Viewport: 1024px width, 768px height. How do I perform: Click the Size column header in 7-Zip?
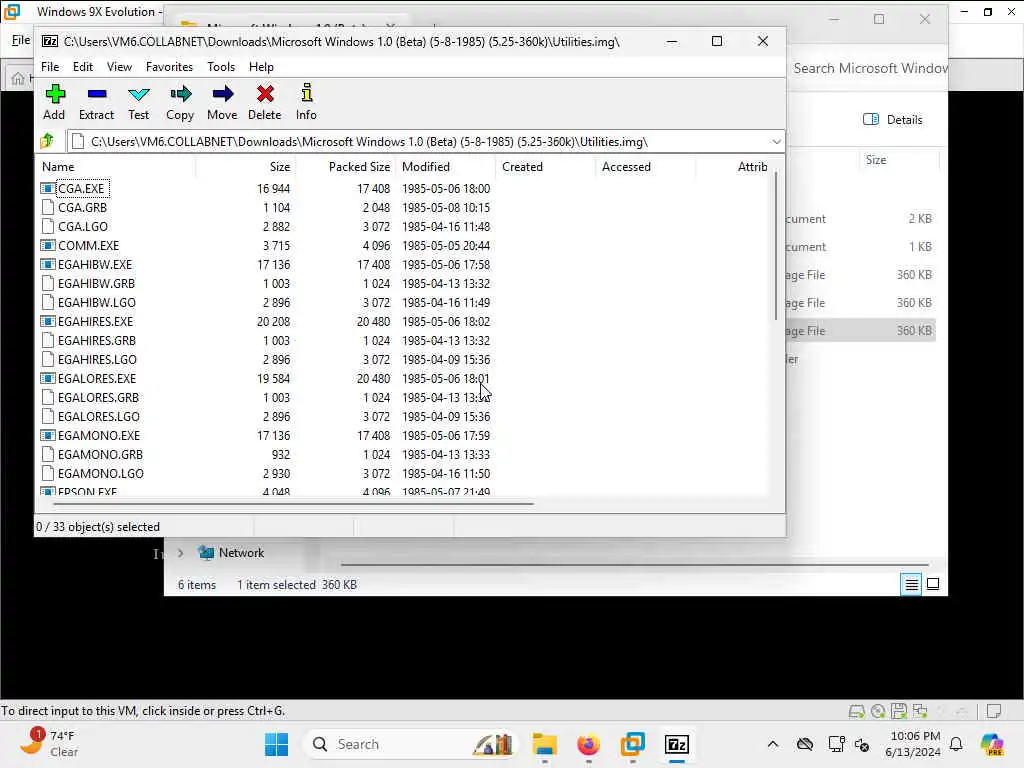(246, 167)
